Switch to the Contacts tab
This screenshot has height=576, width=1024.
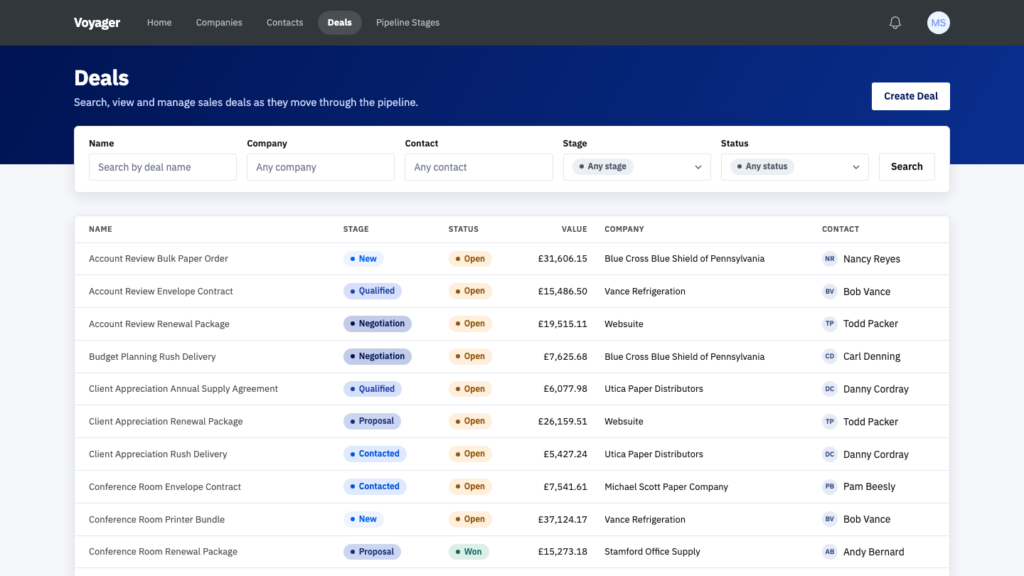pos(285,23)
